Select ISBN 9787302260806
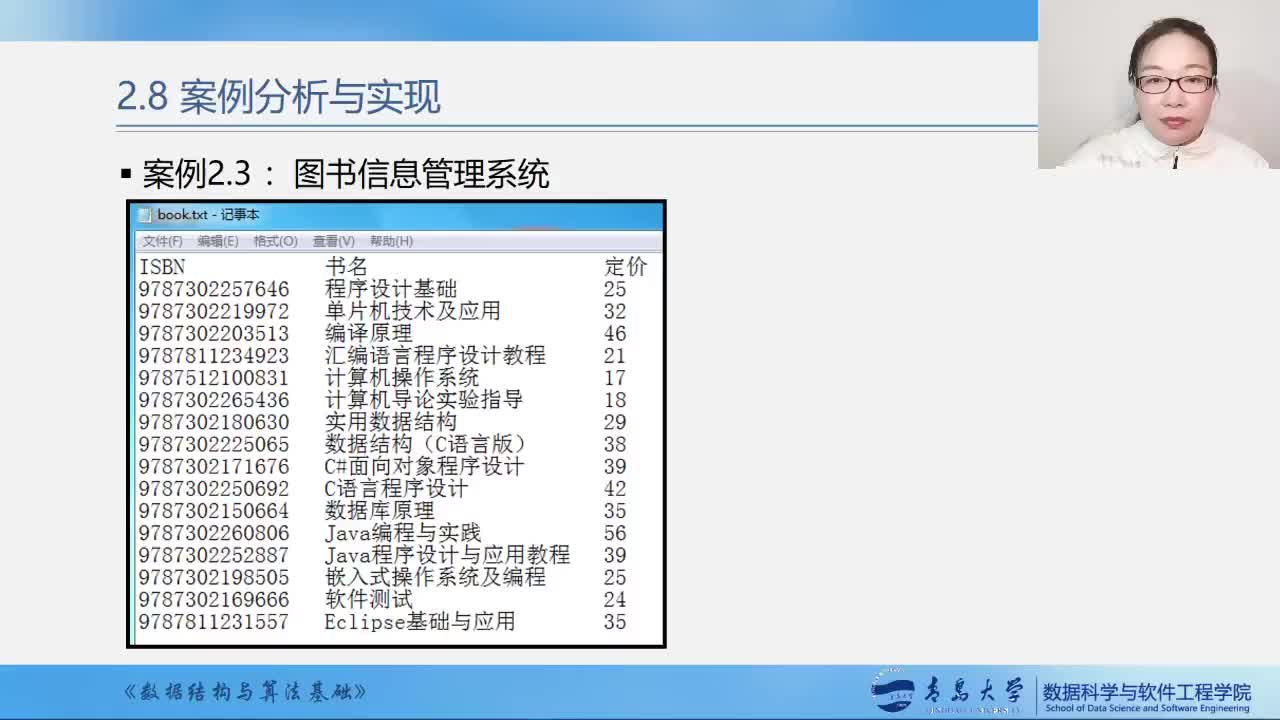The height and width of the screenshot is (720, 1280). pyautogui.click(x=214, y=533)
